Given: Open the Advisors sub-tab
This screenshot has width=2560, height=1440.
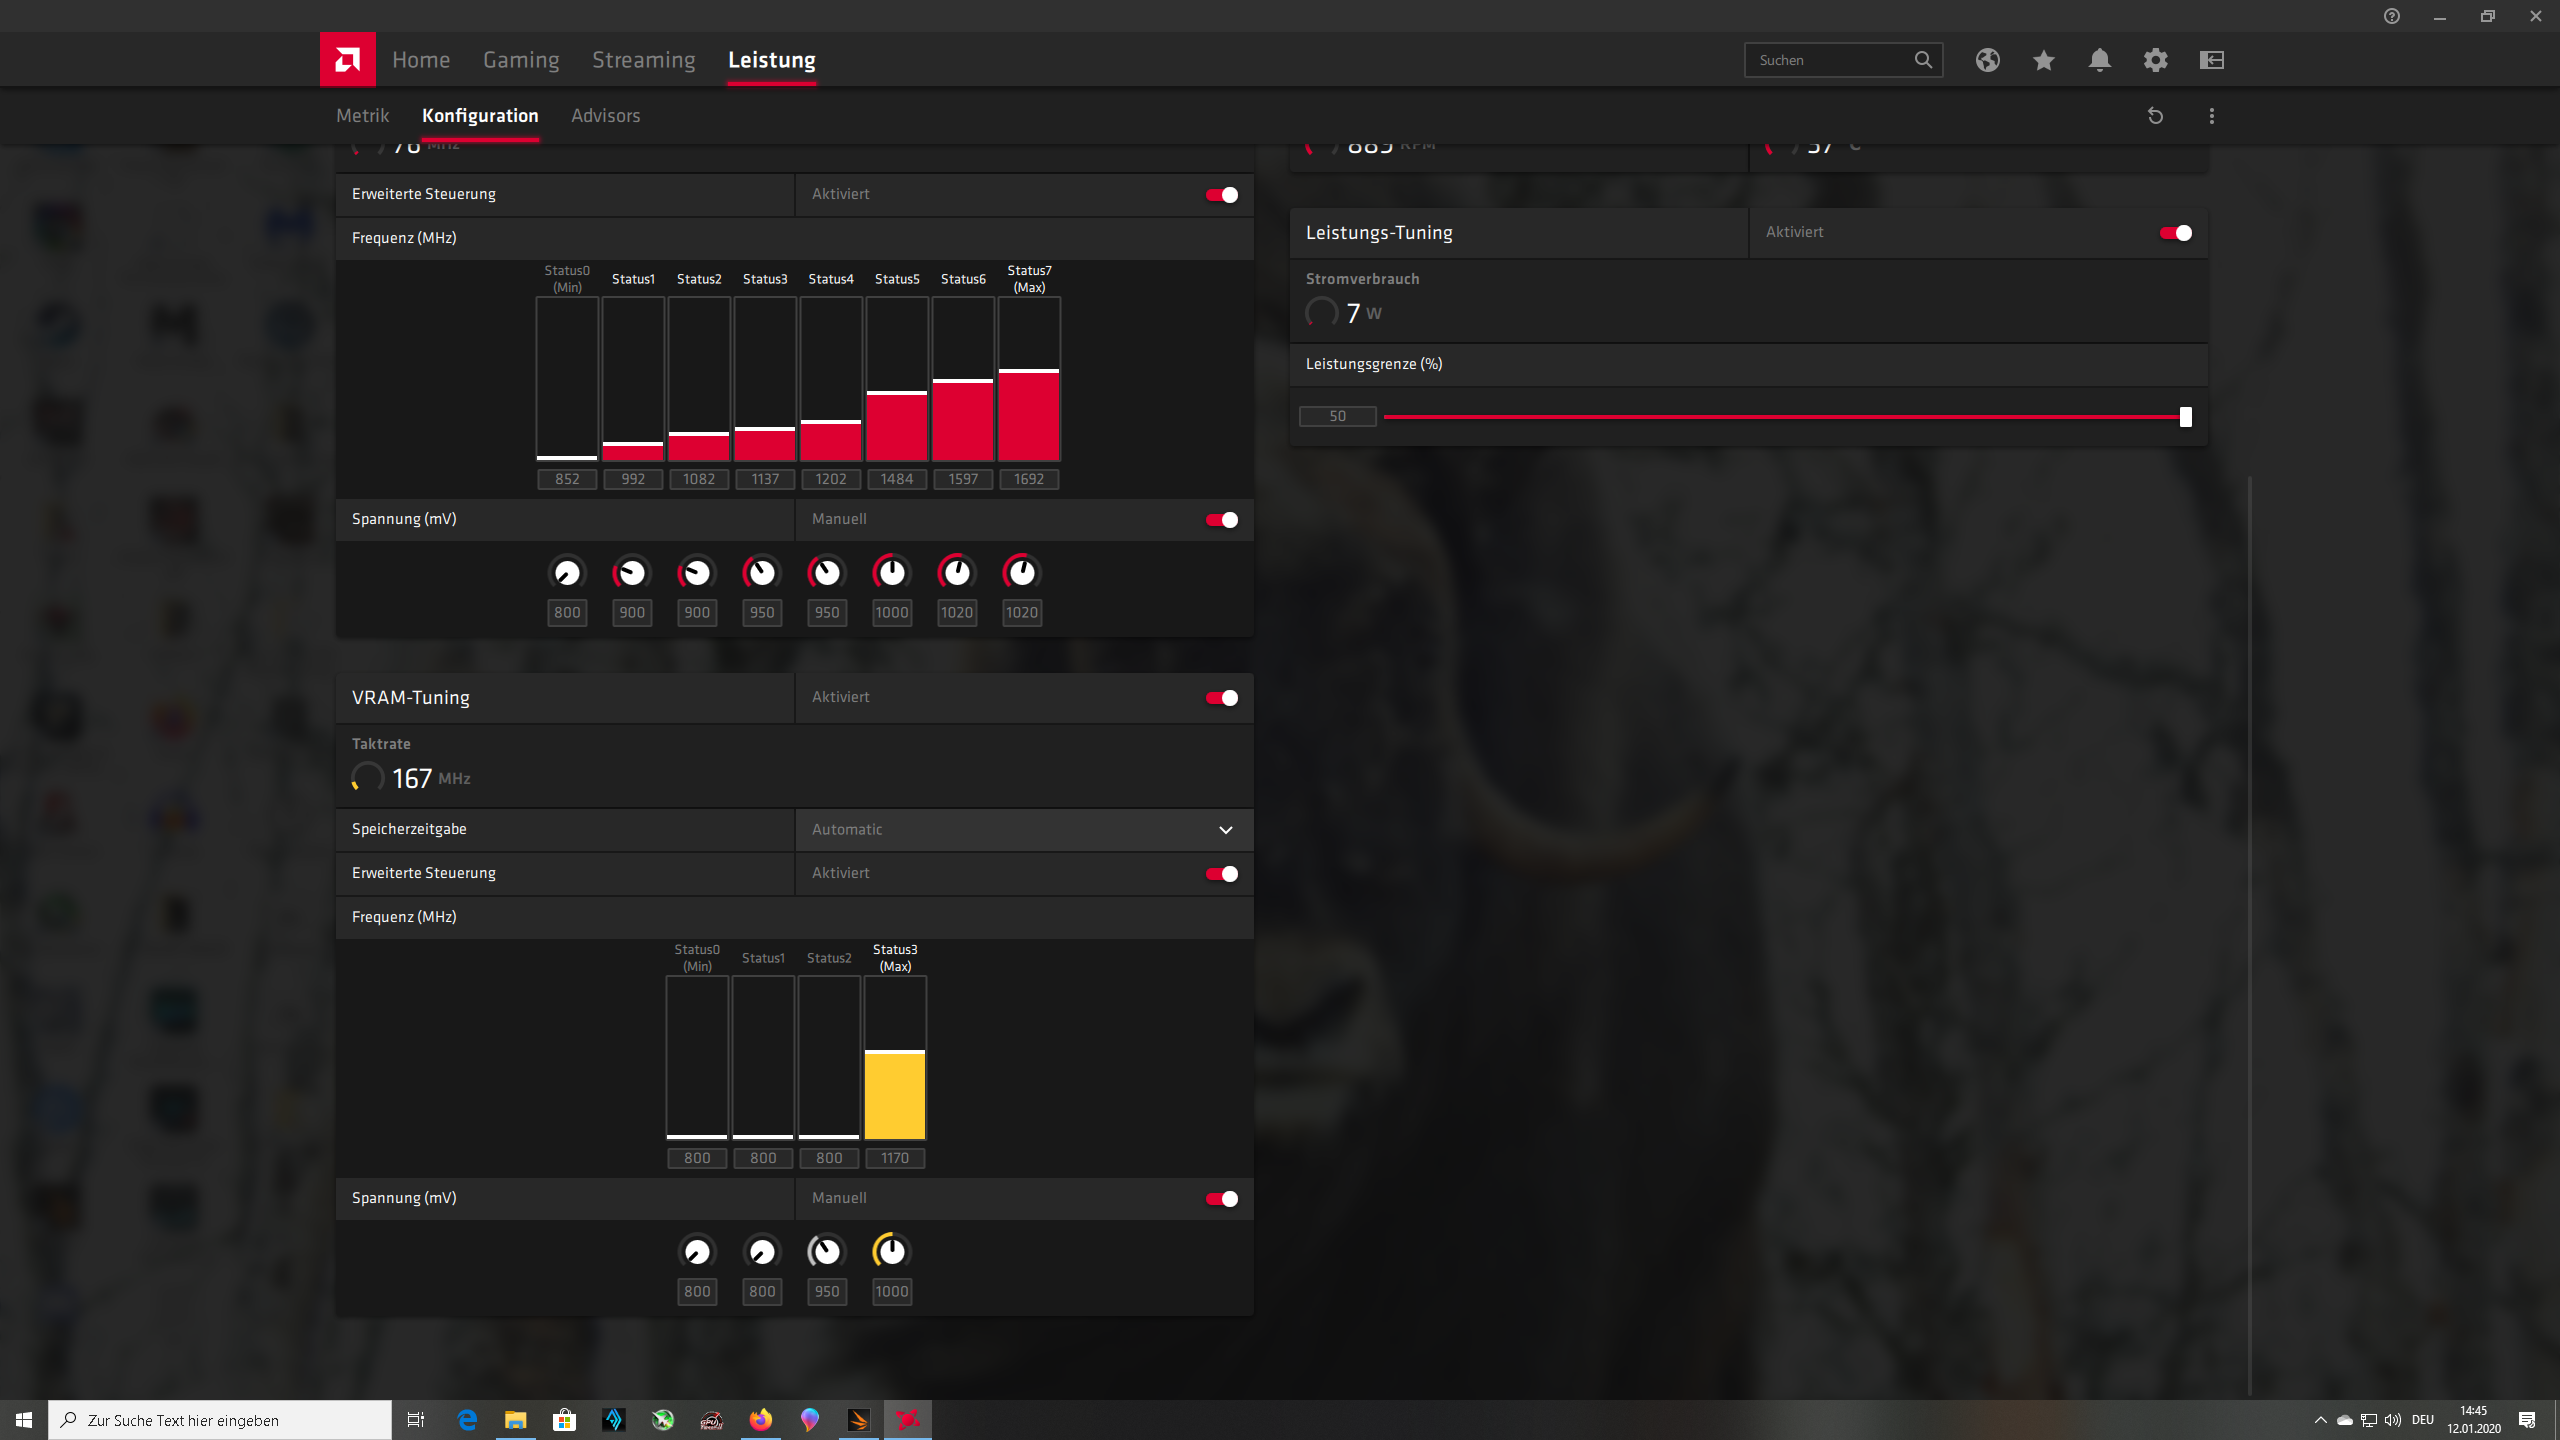Looking at the screenshot, I should pos(605,116).
